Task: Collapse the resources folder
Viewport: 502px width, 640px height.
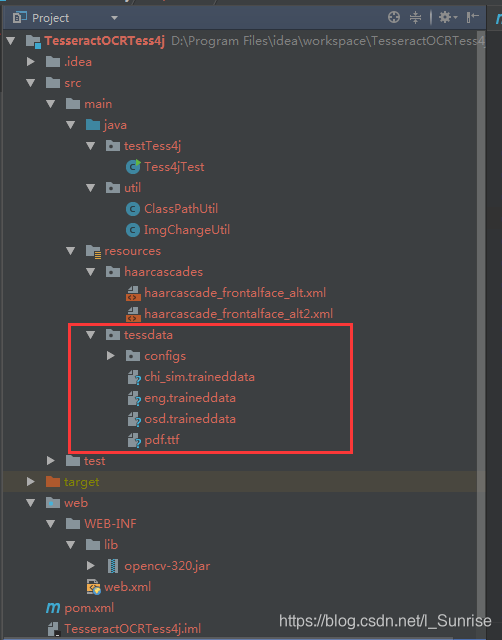Action: point(71,251)
